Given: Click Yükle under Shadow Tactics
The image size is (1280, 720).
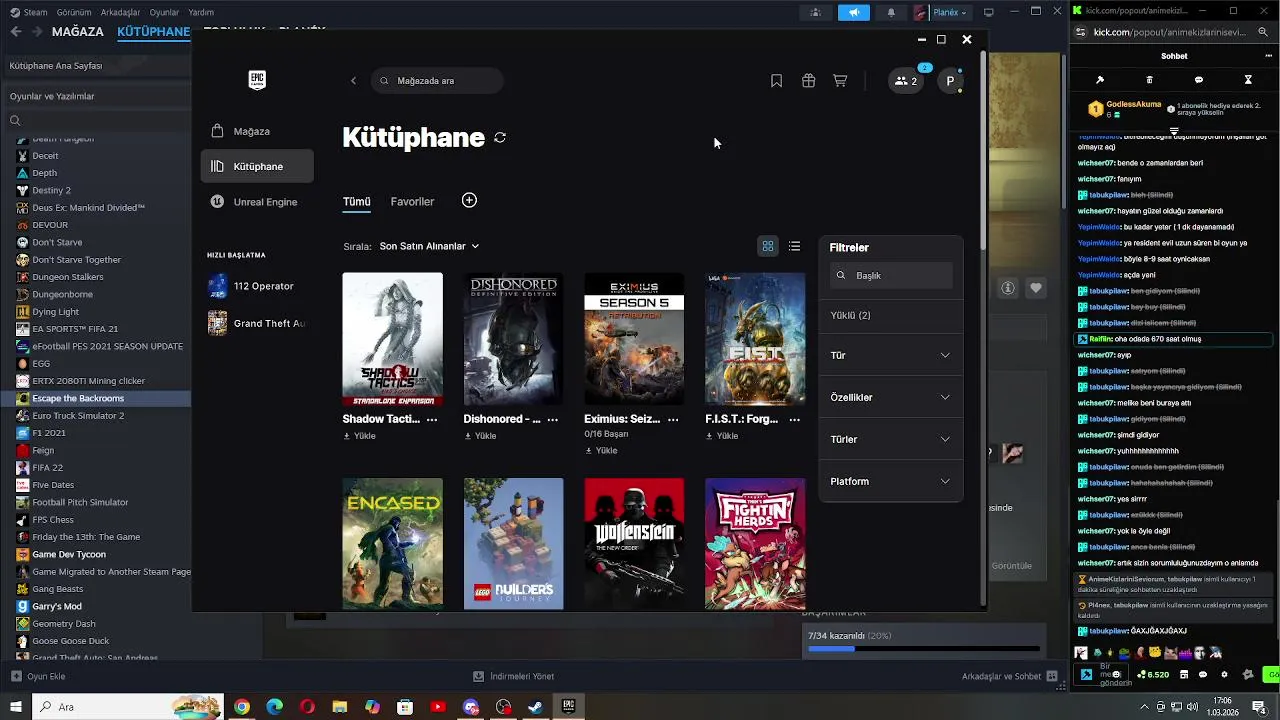Looking at the screenshot, I should click(360, 436).
